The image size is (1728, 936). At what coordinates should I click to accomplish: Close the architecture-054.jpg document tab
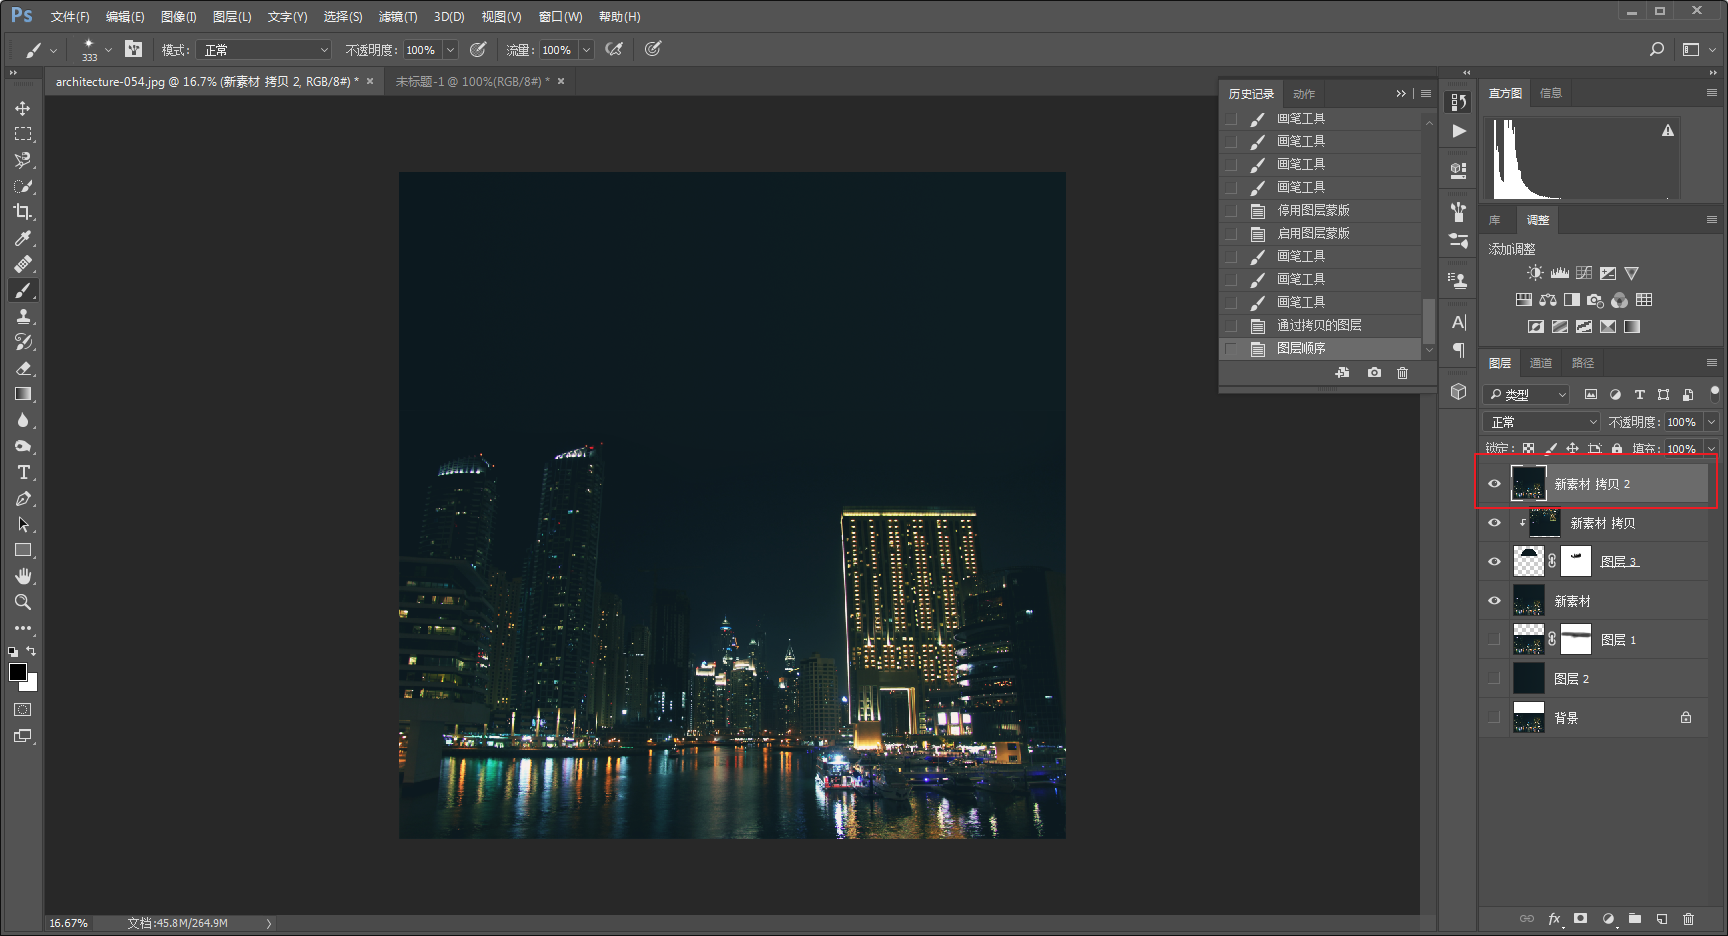[370, 82]
